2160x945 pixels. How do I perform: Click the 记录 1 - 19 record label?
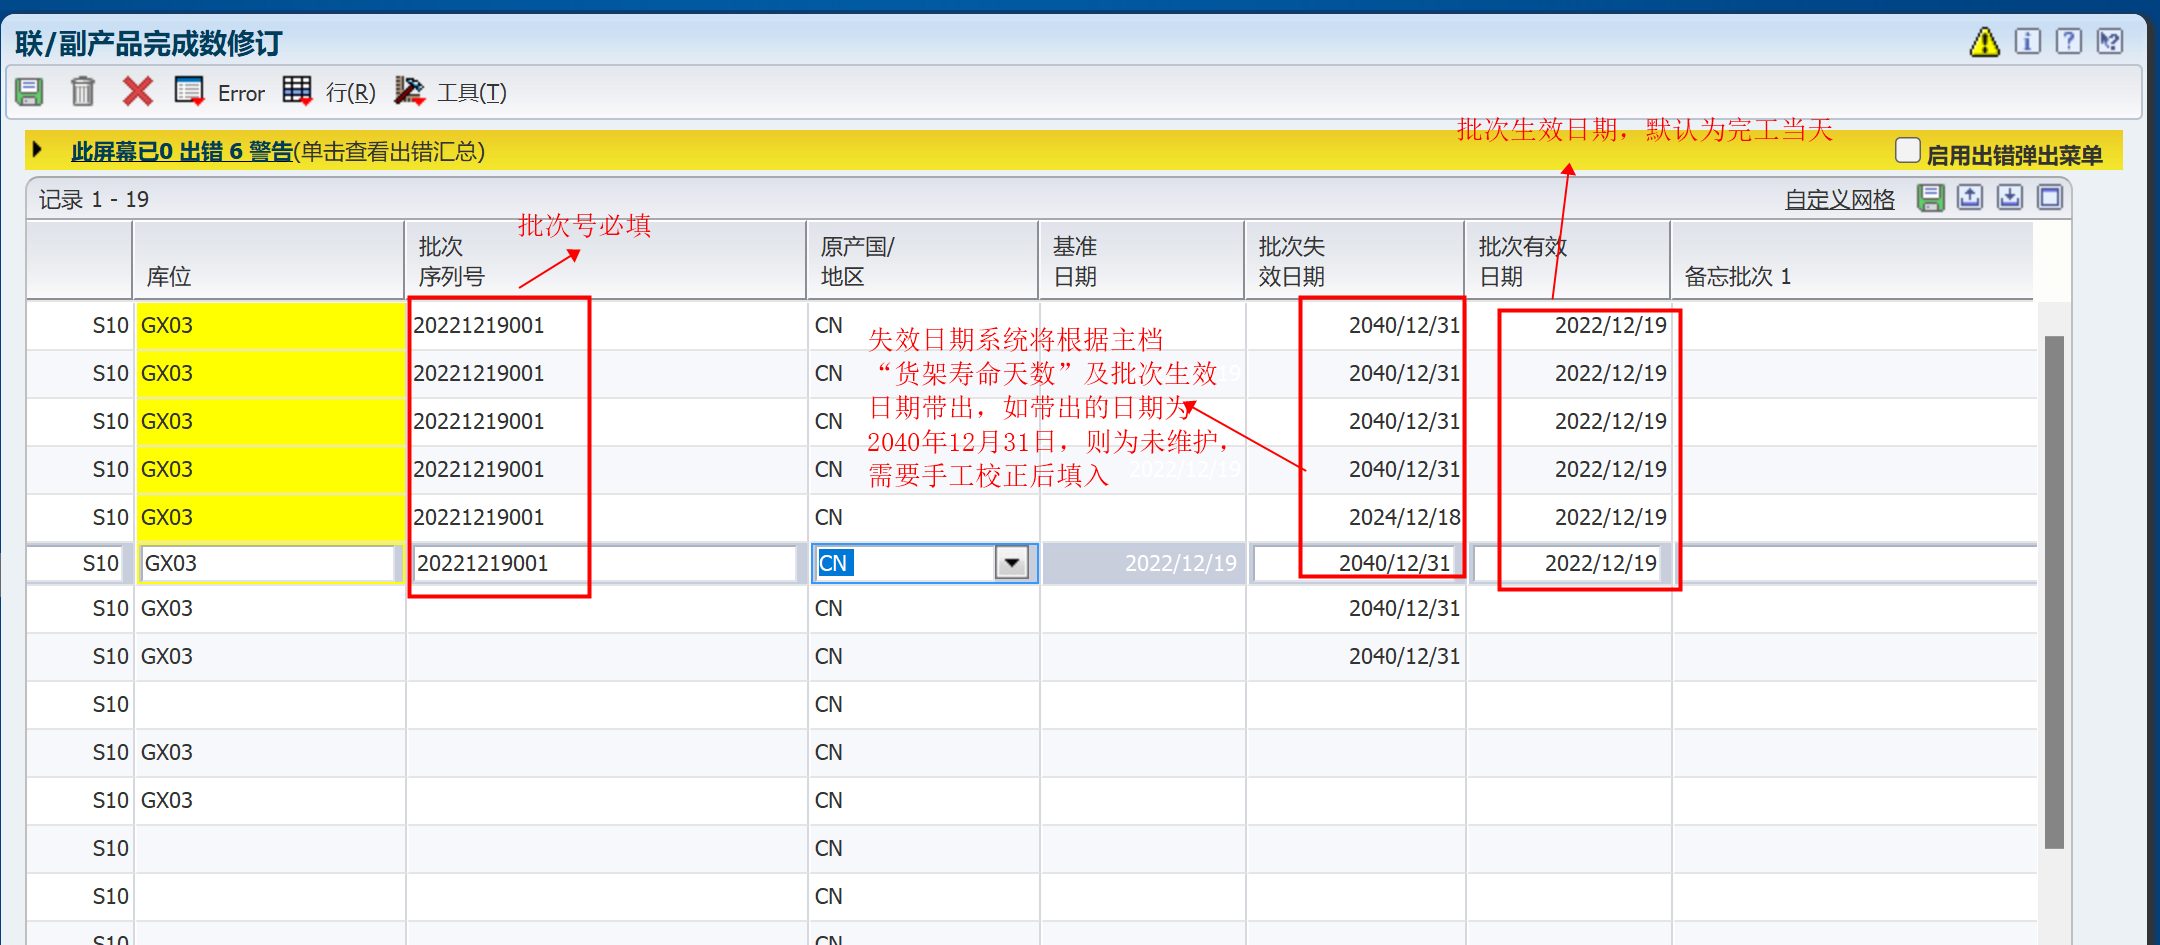click(94, 199)
